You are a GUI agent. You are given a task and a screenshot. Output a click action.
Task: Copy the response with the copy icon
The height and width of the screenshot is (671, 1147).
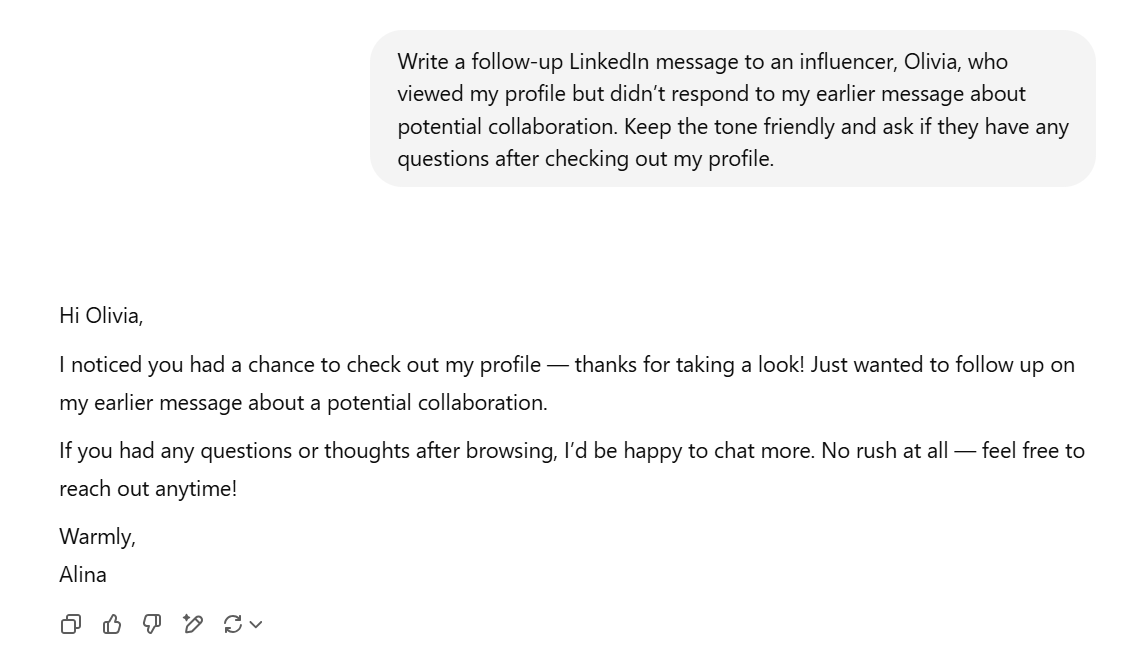(x=71, y=624)
